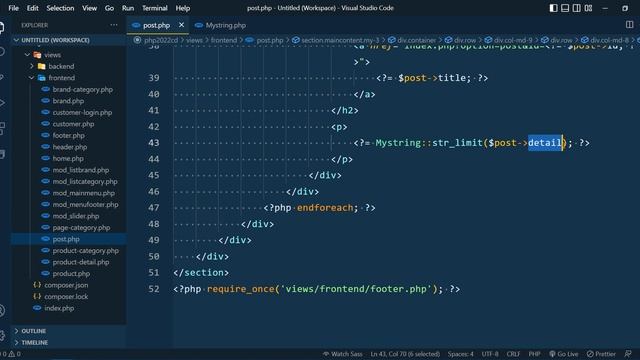The width and height of the screenshot is (640, 360).
Task: Click php2022cd in the breadcrumb
Action: coord(161,40)
